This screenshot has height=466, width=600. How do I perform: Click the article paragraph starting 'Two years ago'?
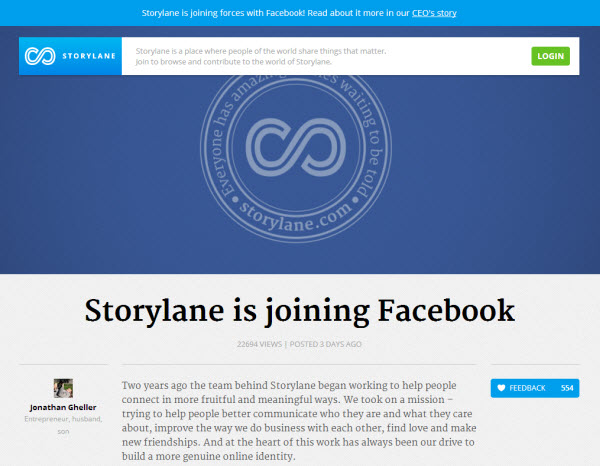click(299, 420)
